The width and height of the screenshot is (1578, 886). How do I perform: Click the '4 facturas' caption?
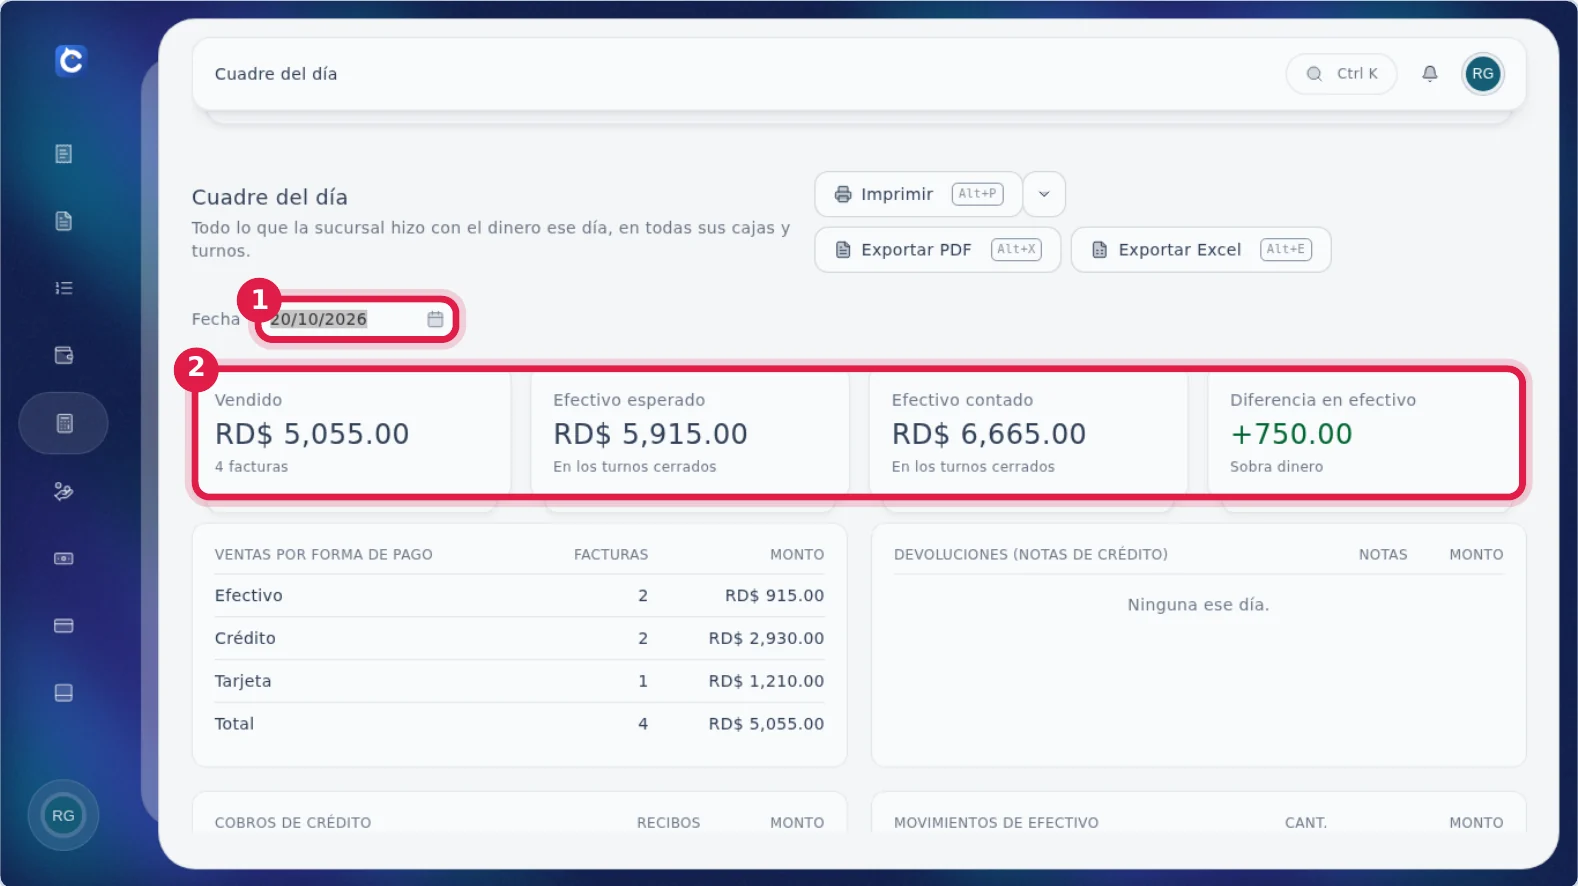pyautogui.click(x=251, y=467)
